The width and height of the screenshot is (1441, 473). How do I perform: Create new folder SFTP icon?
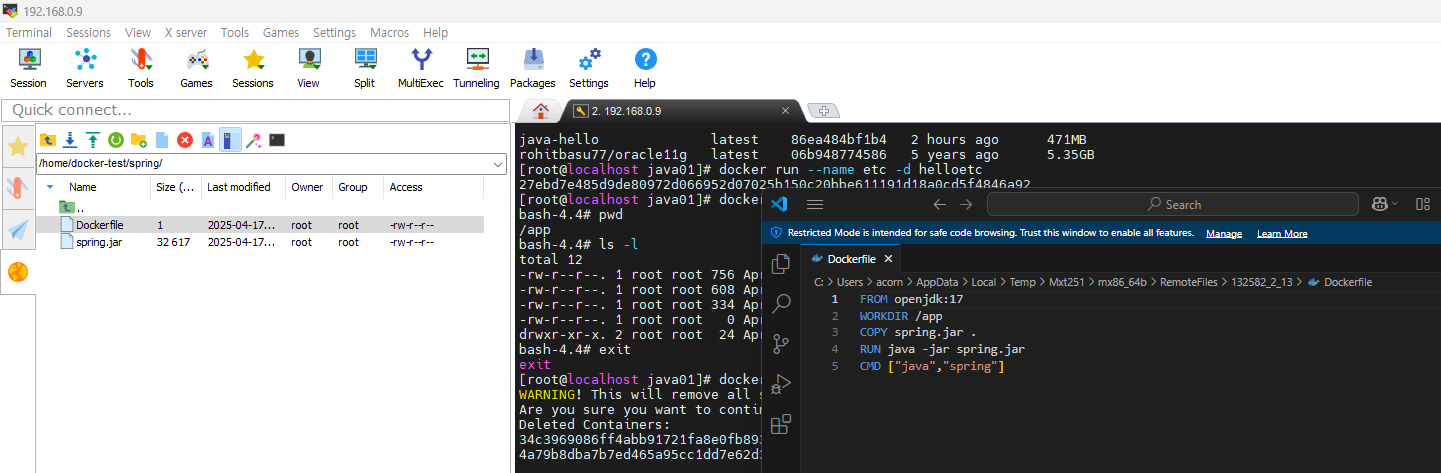pyautogui.click(x=139, y=140)
